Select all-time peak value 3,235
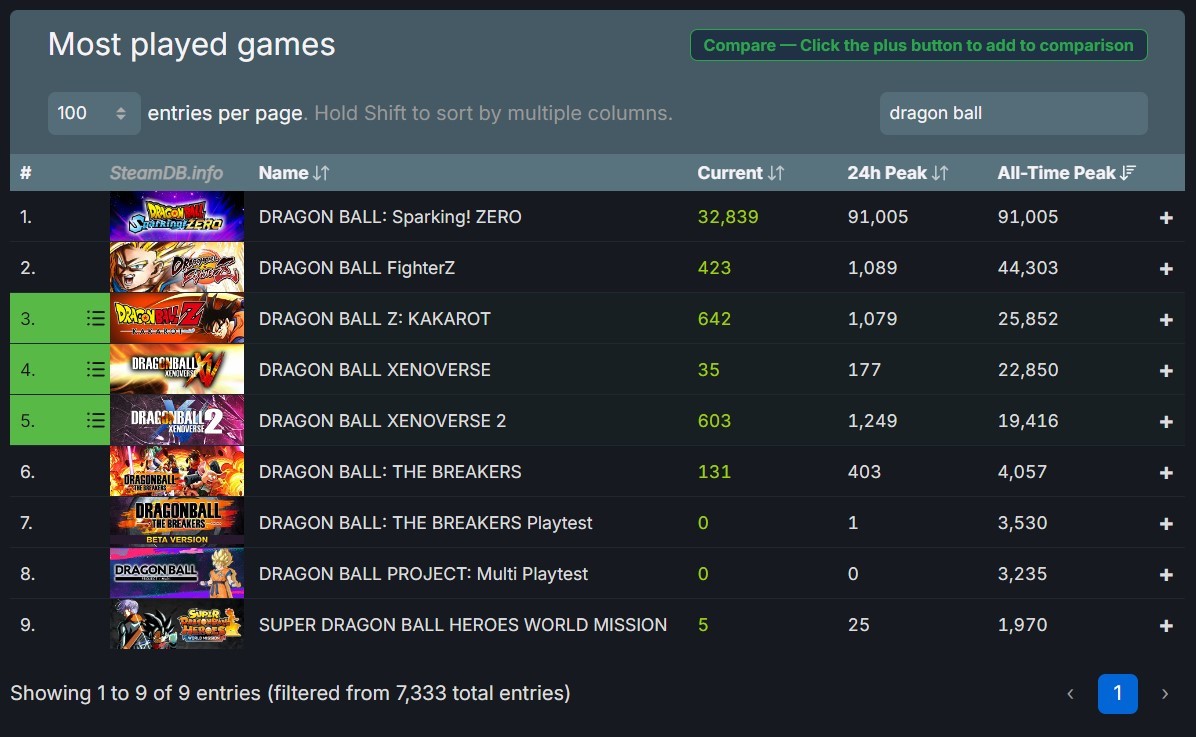The image size is (1196, 737). pos(1022,574)
